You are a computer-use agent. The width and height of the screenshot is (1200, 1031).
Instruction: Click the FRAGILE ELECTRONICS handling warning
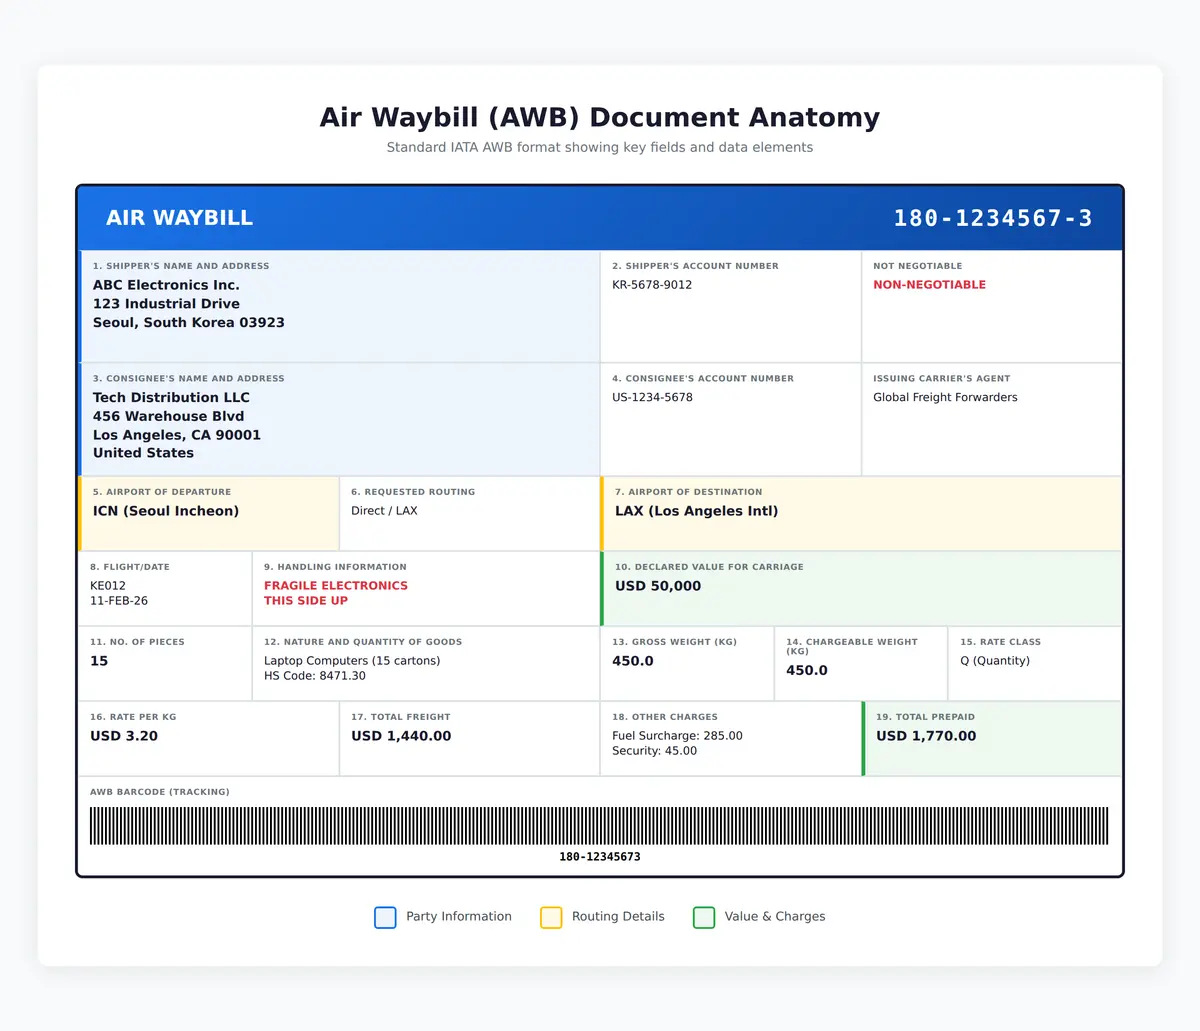(x=335, y=585)
